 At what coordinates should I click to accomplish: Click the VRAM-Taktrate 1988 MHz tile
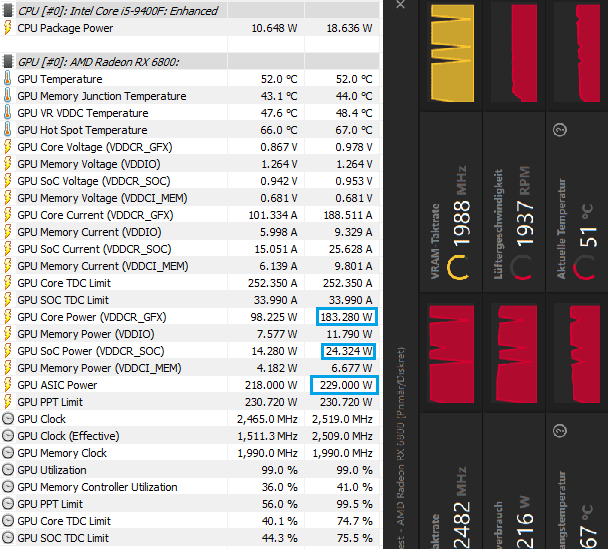point(451,202)
